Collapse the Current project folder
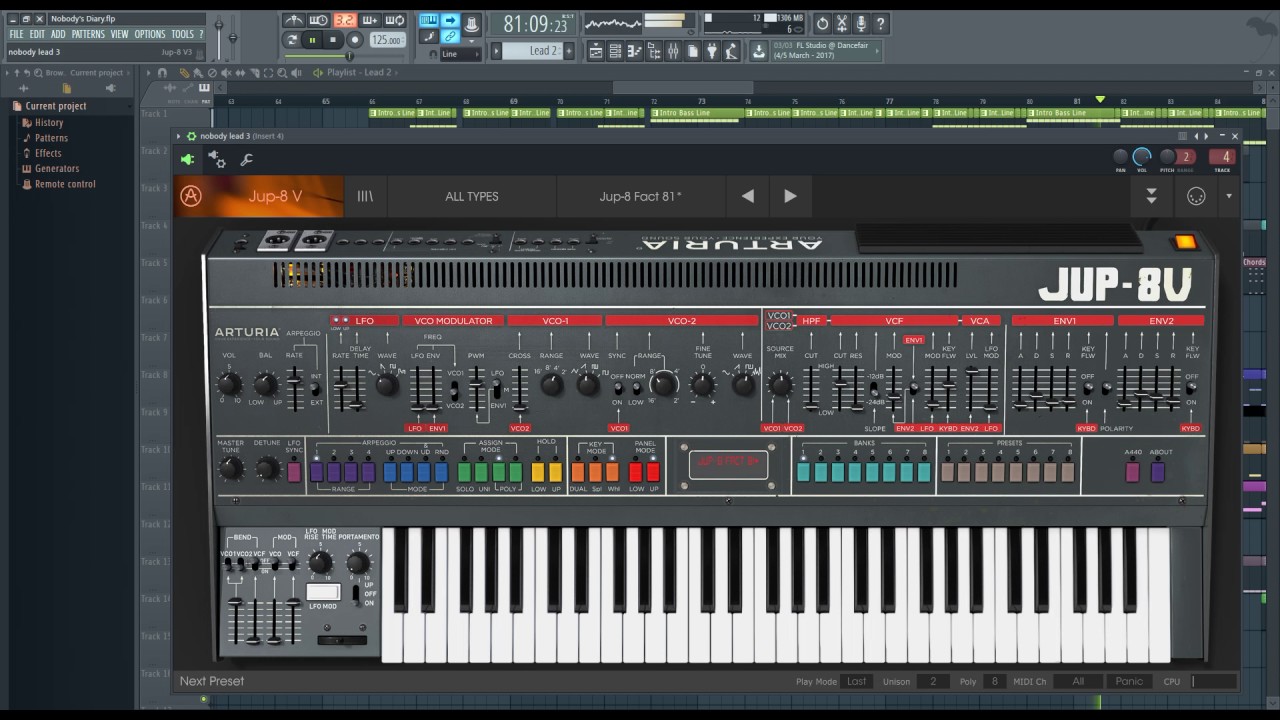Screen dimensions: 1280x720 [55, 106]
